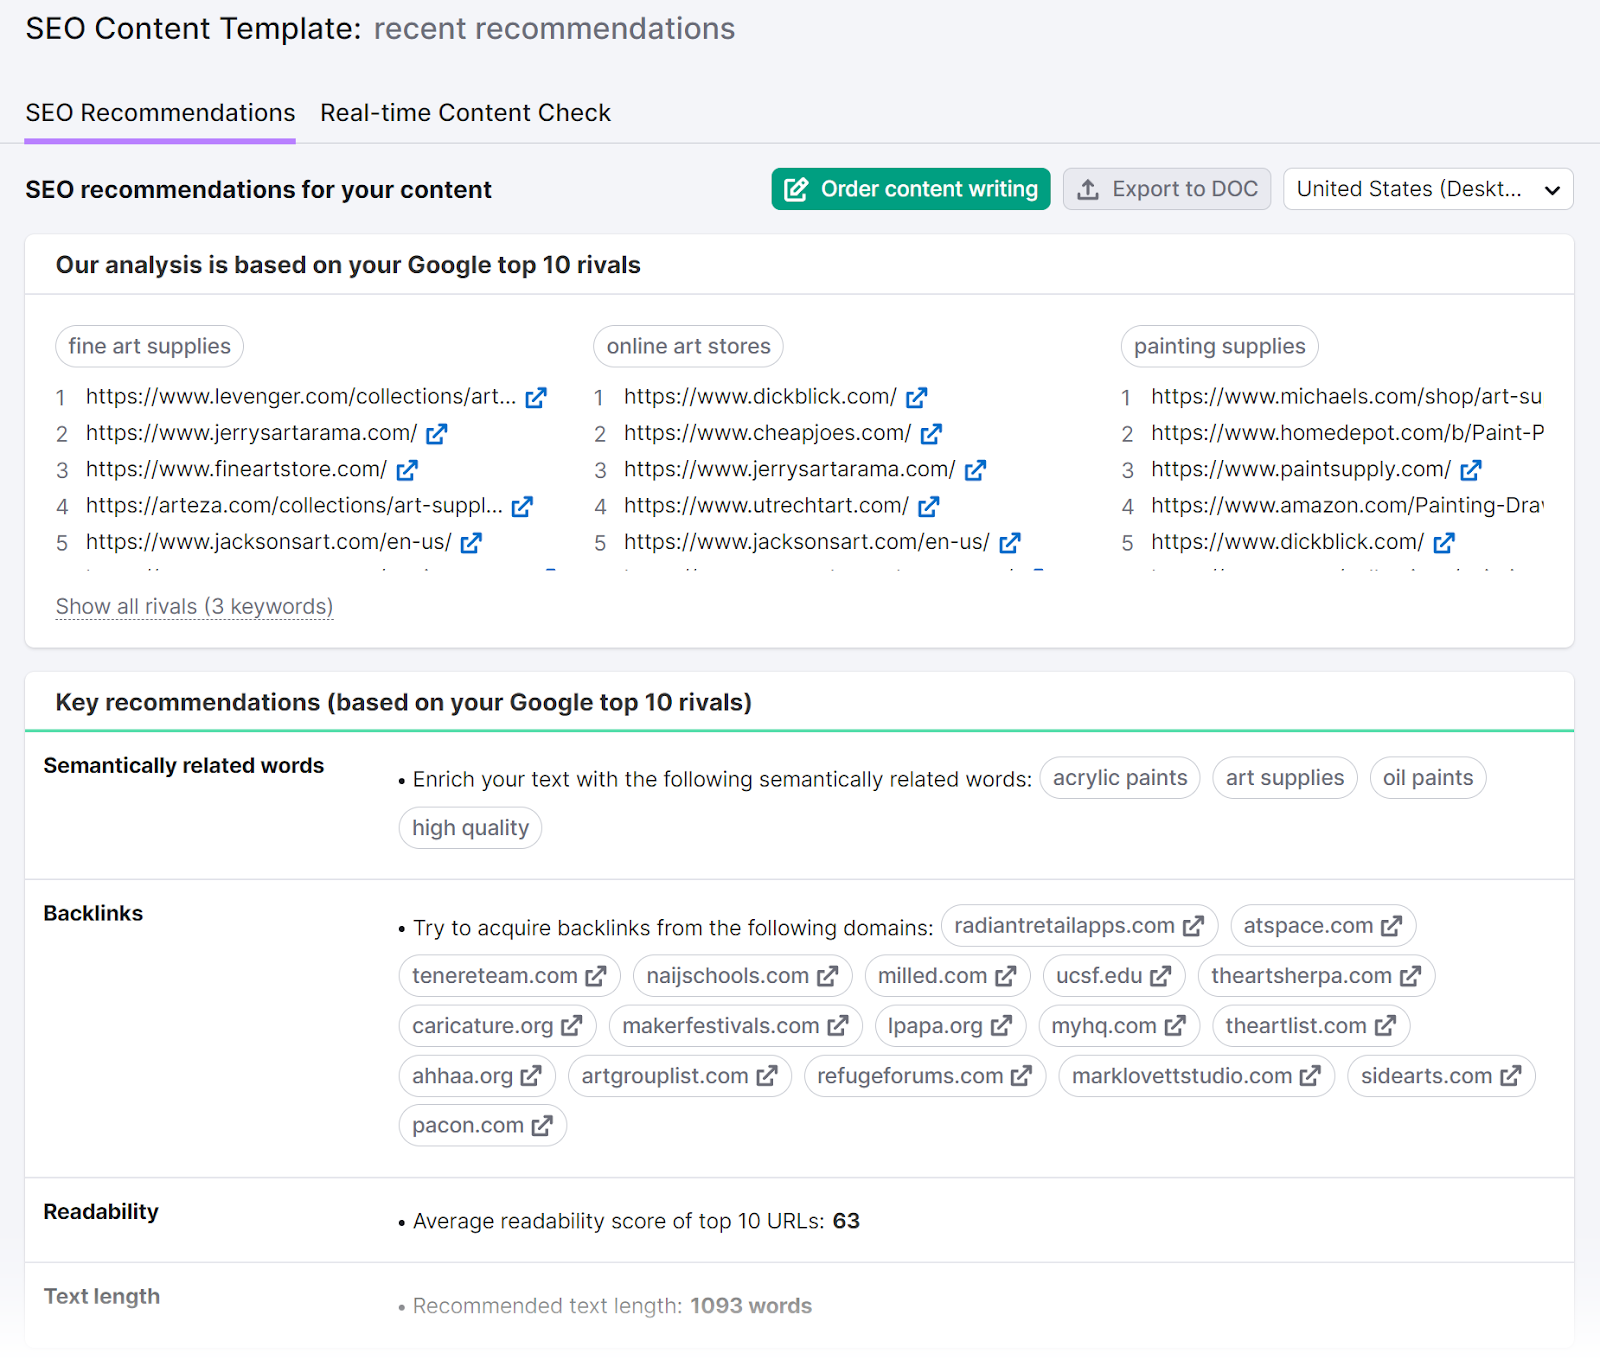
Task: Open the external link icon next to dickblick.com
Action: 917,397
